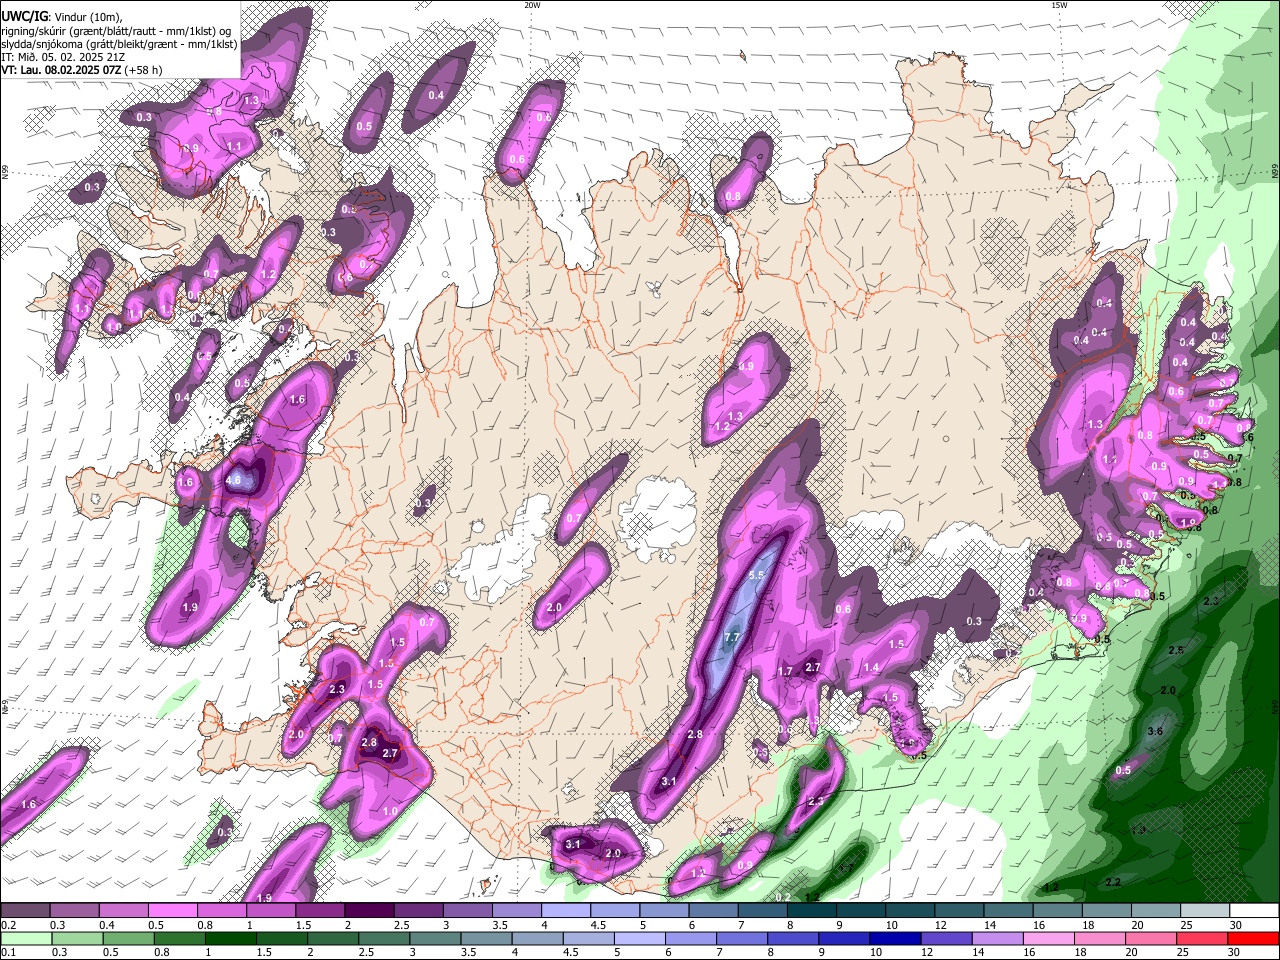Select the upper scale swatch between 6 and 7

pyautogui.click(x=713, y=910)
